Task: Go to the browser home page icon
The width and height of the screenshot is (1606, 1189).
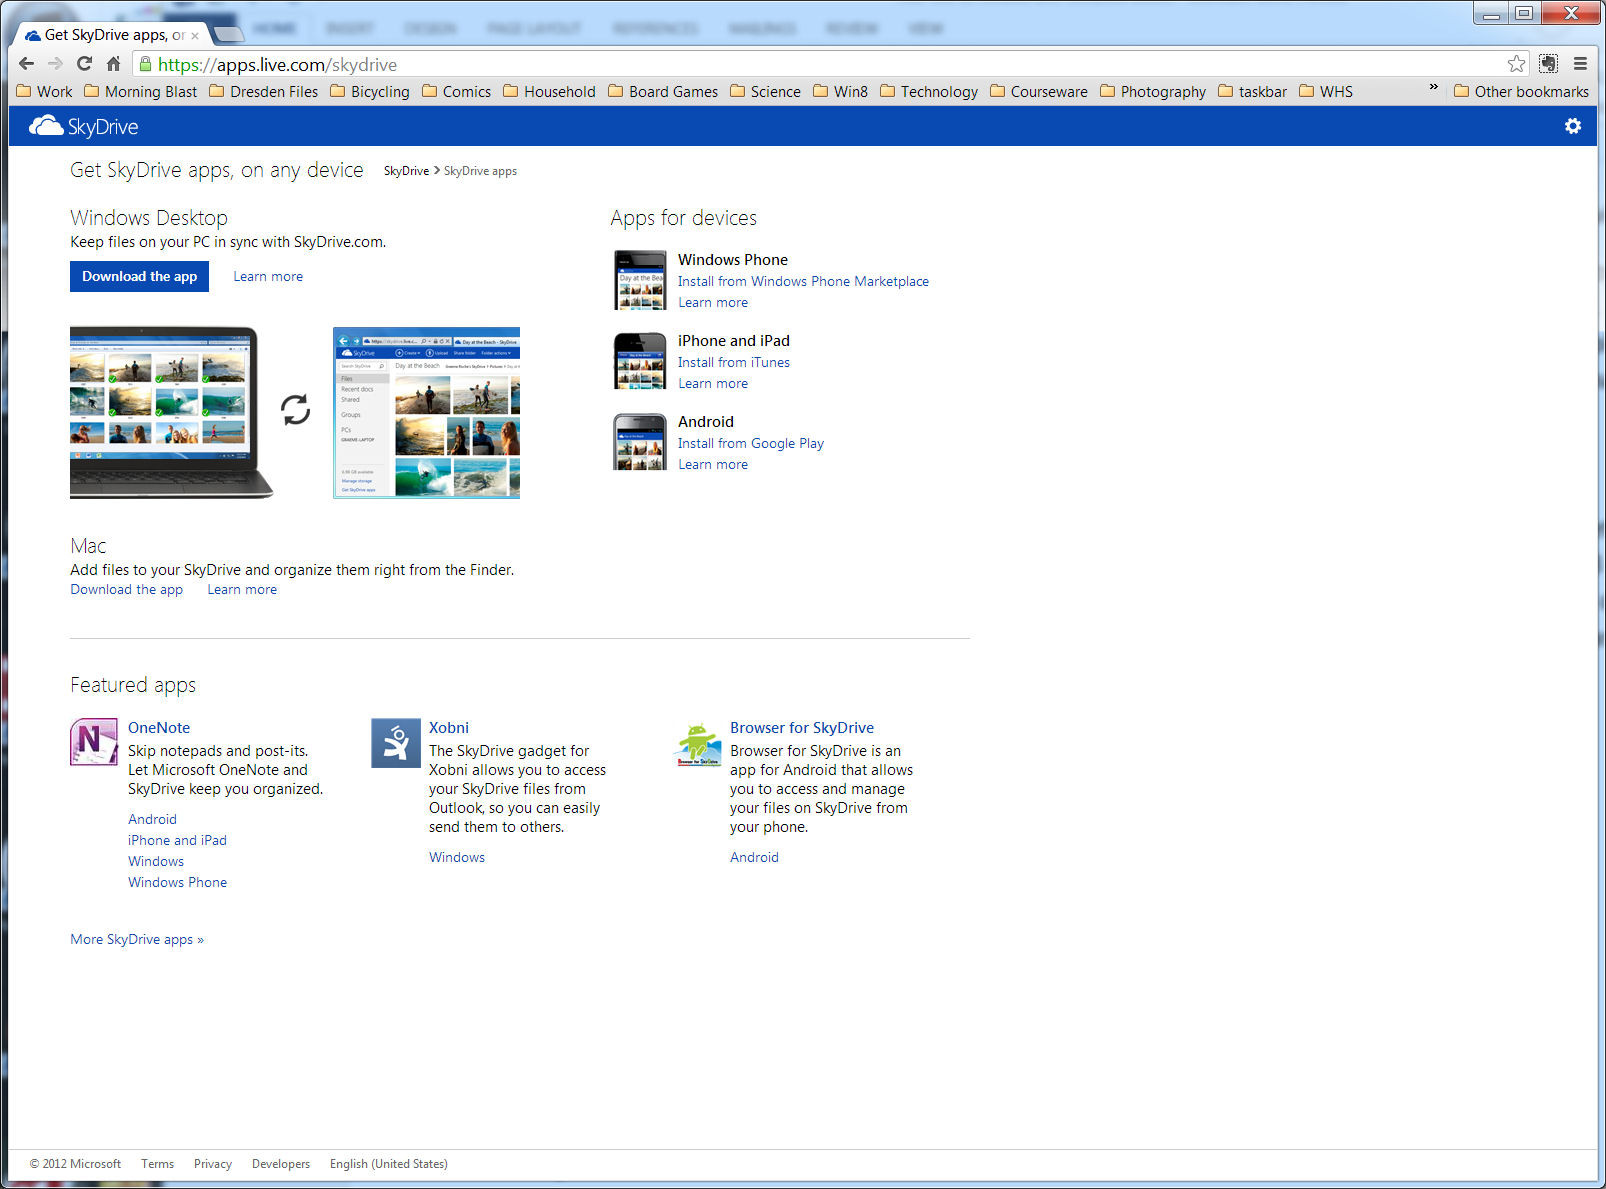Action: (x=113, y=64)
